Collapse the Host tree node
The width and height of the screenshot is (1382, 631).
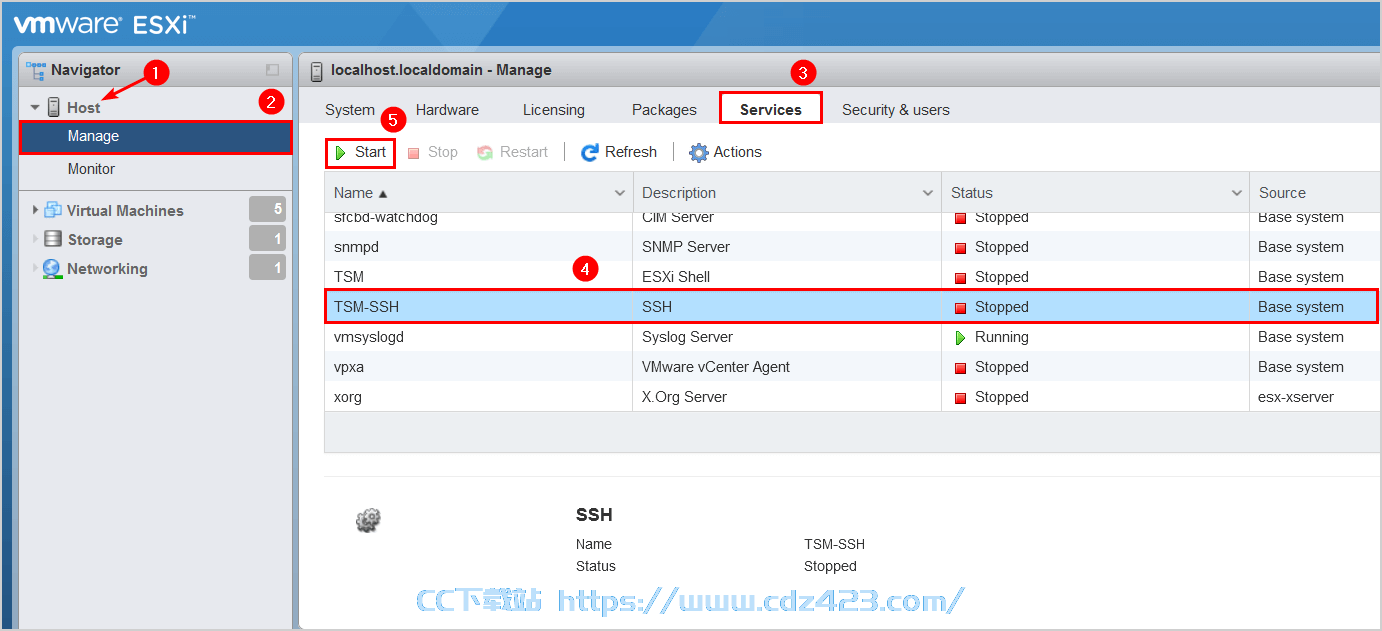click(35, 108)
